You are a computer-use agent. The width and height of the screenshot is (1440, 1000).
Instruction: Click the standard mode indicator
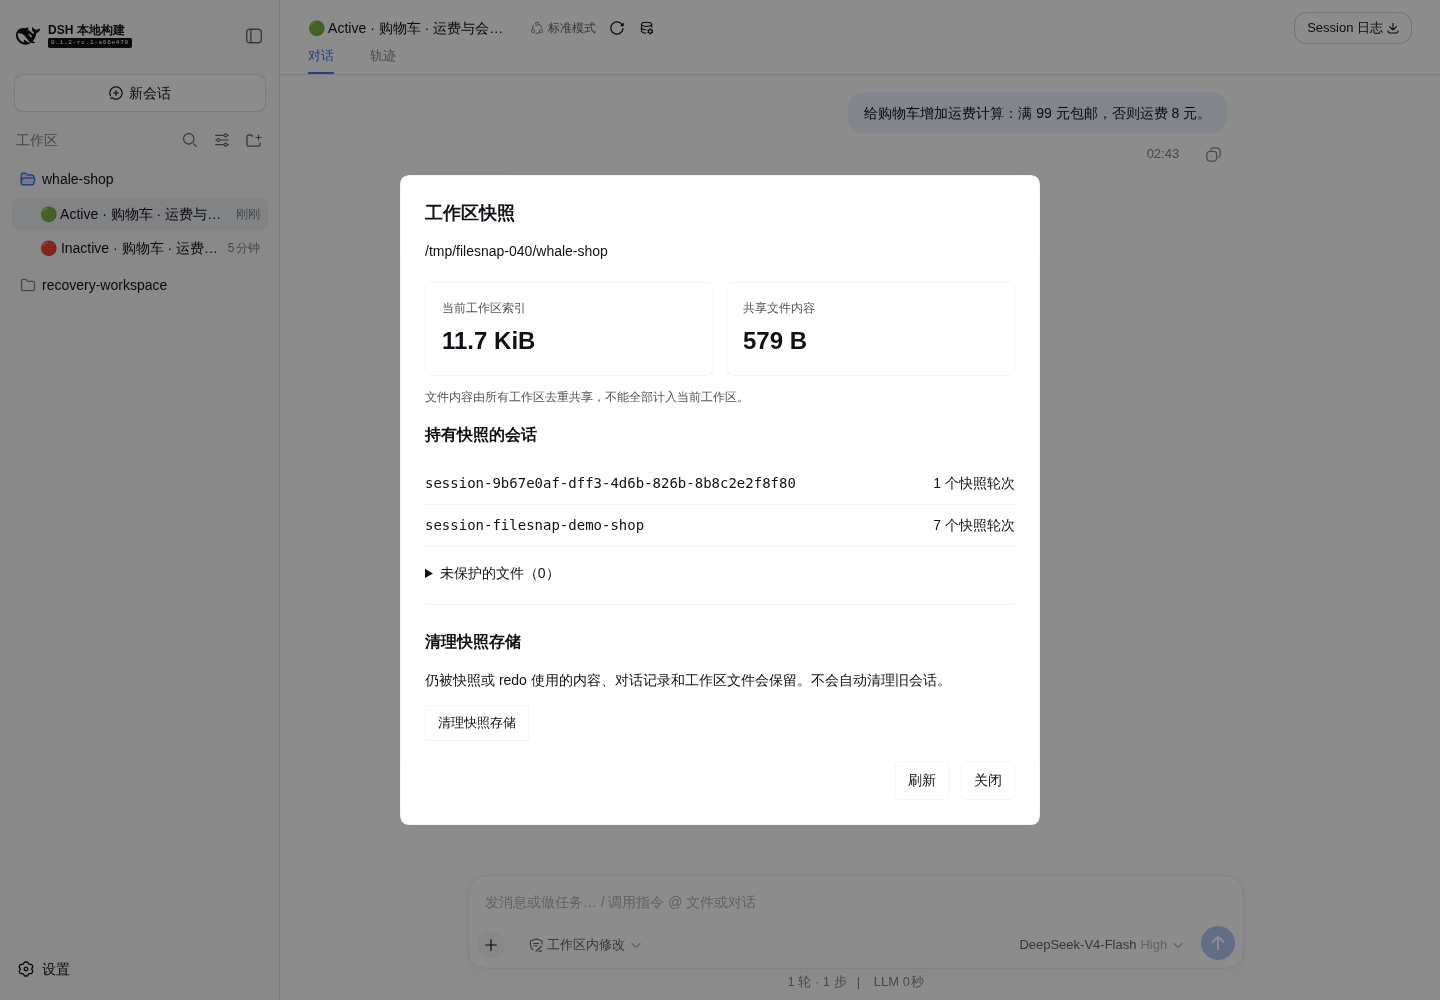click(x=563, y=28)
